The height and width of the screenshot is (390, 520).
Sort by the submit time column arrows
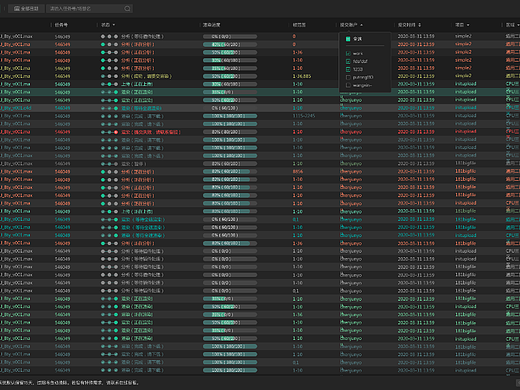coord(420,25)
